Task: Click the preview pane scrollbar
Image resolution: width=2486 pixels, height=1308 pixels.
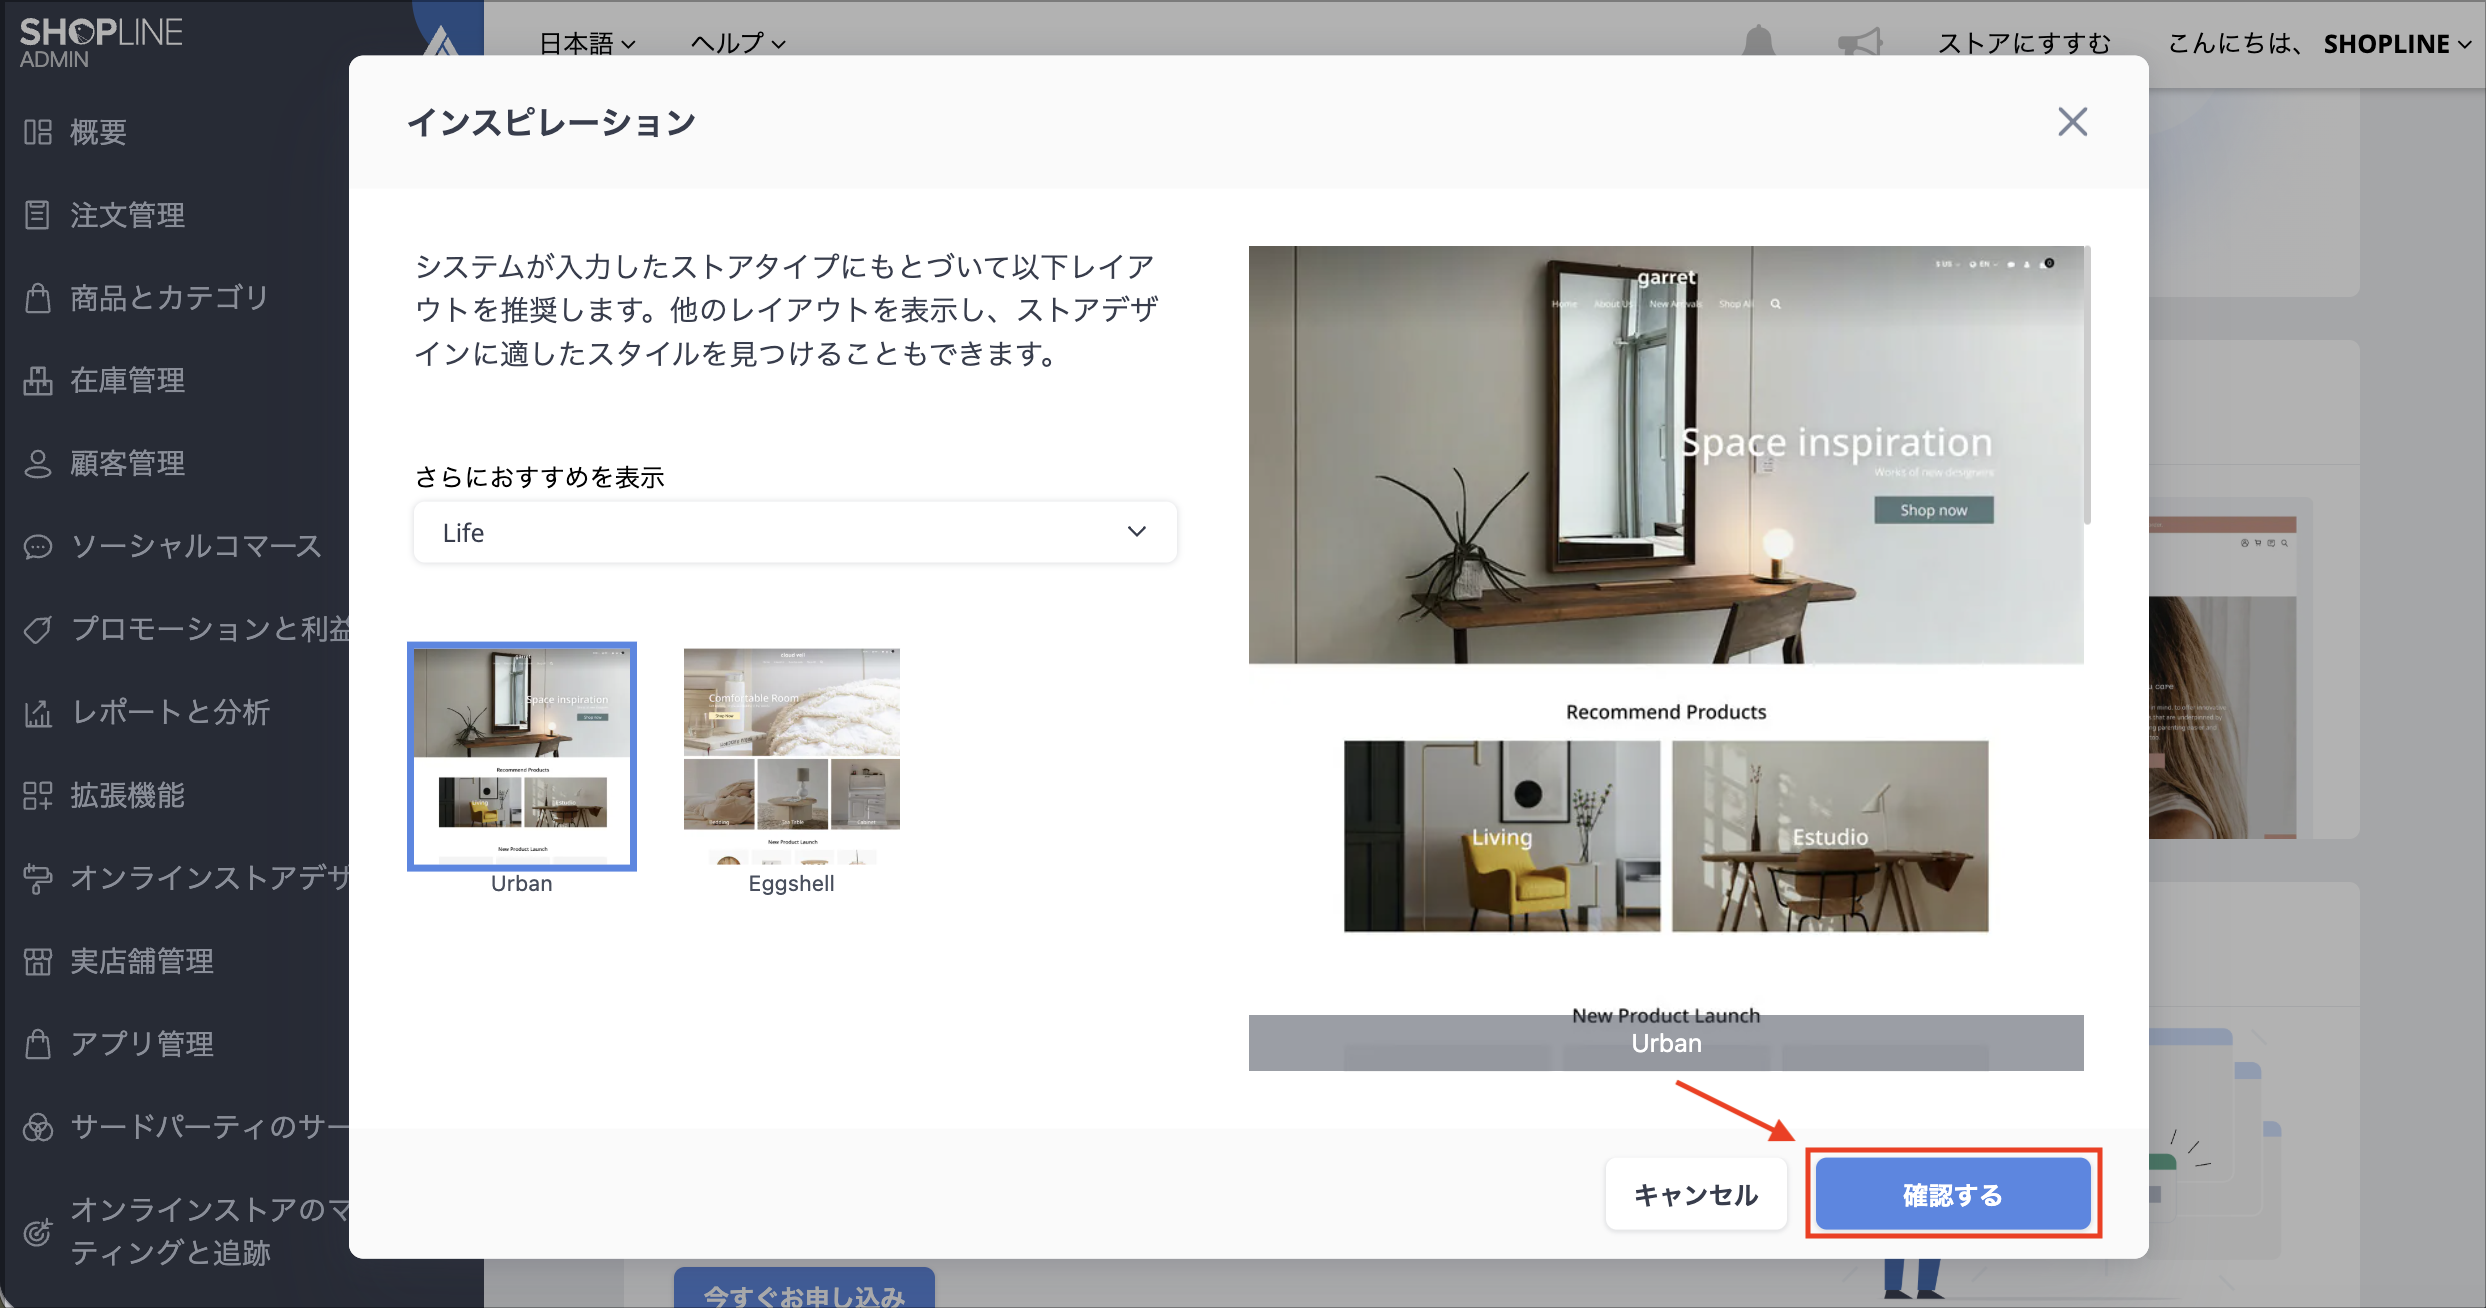Action: (2087, 386)
